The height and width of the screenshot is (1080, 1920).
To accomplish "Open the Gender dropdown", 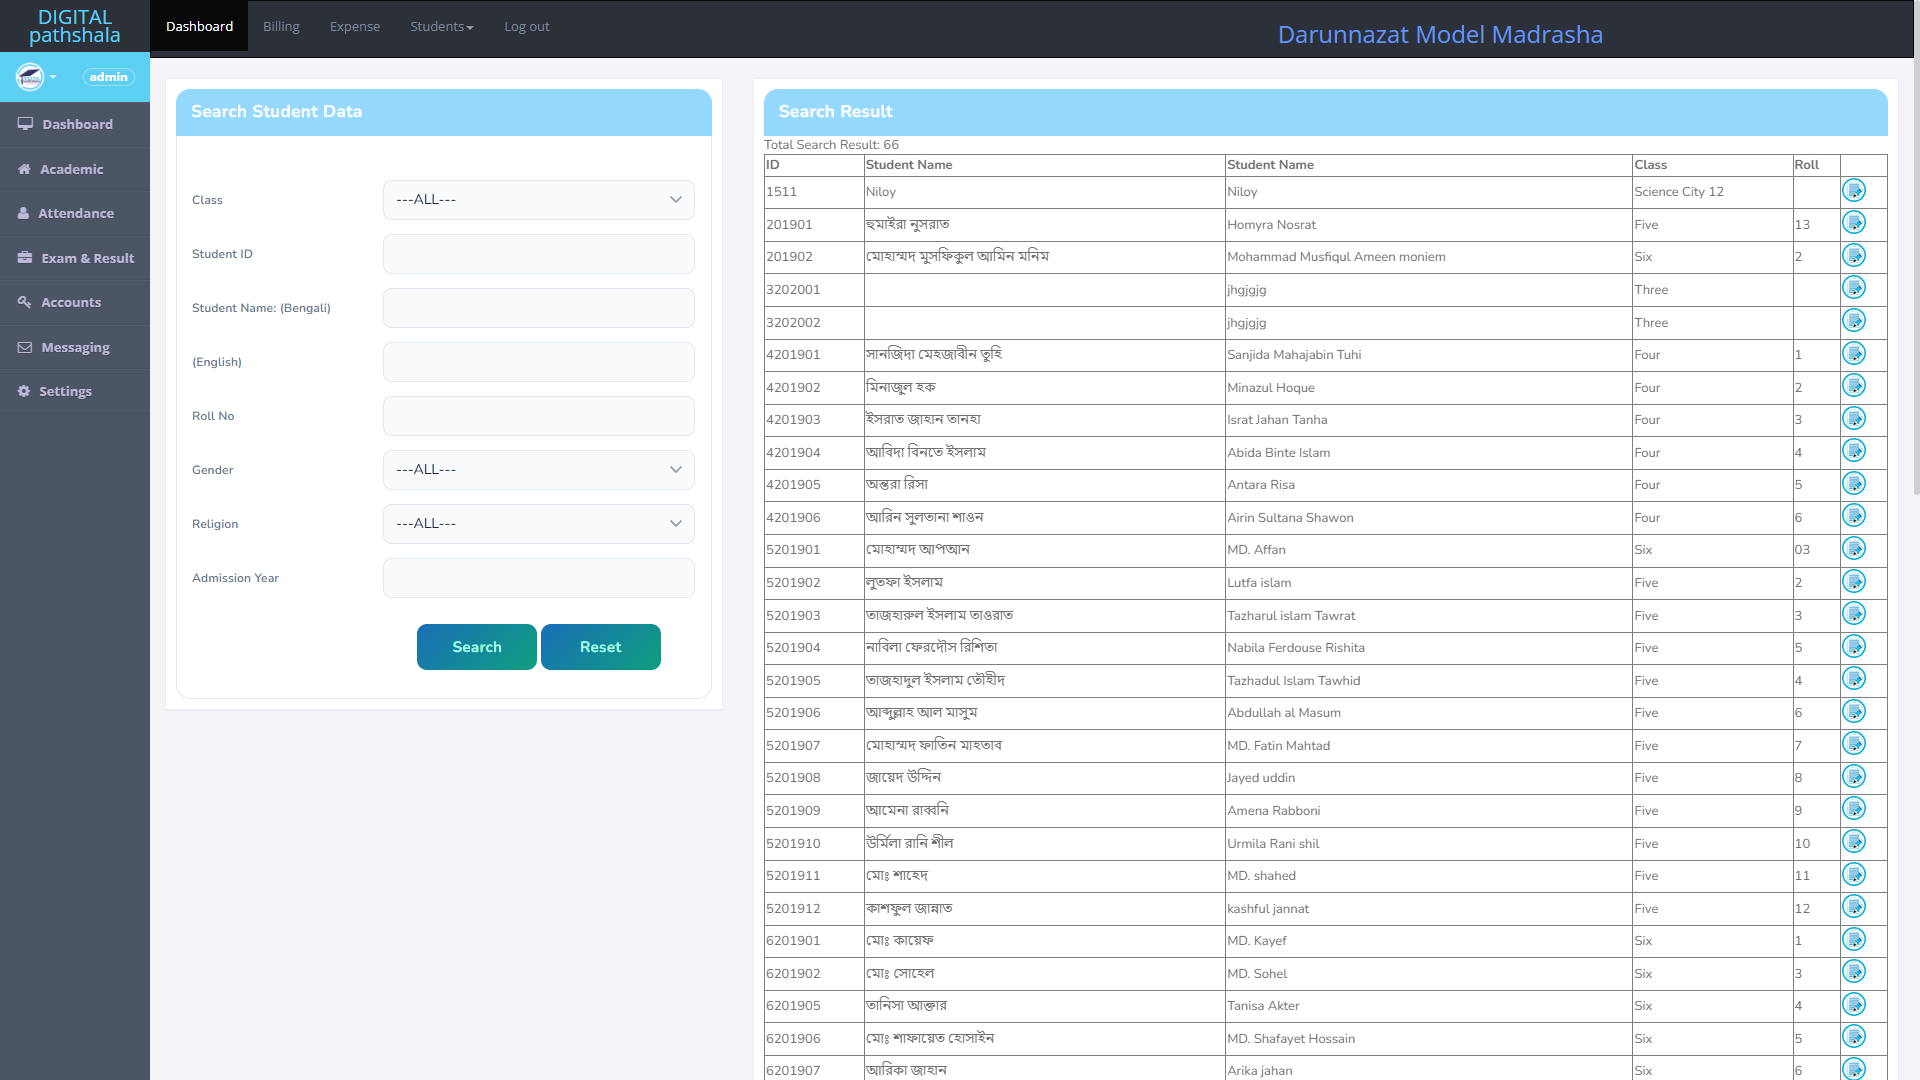I will [x=538, y=470].
